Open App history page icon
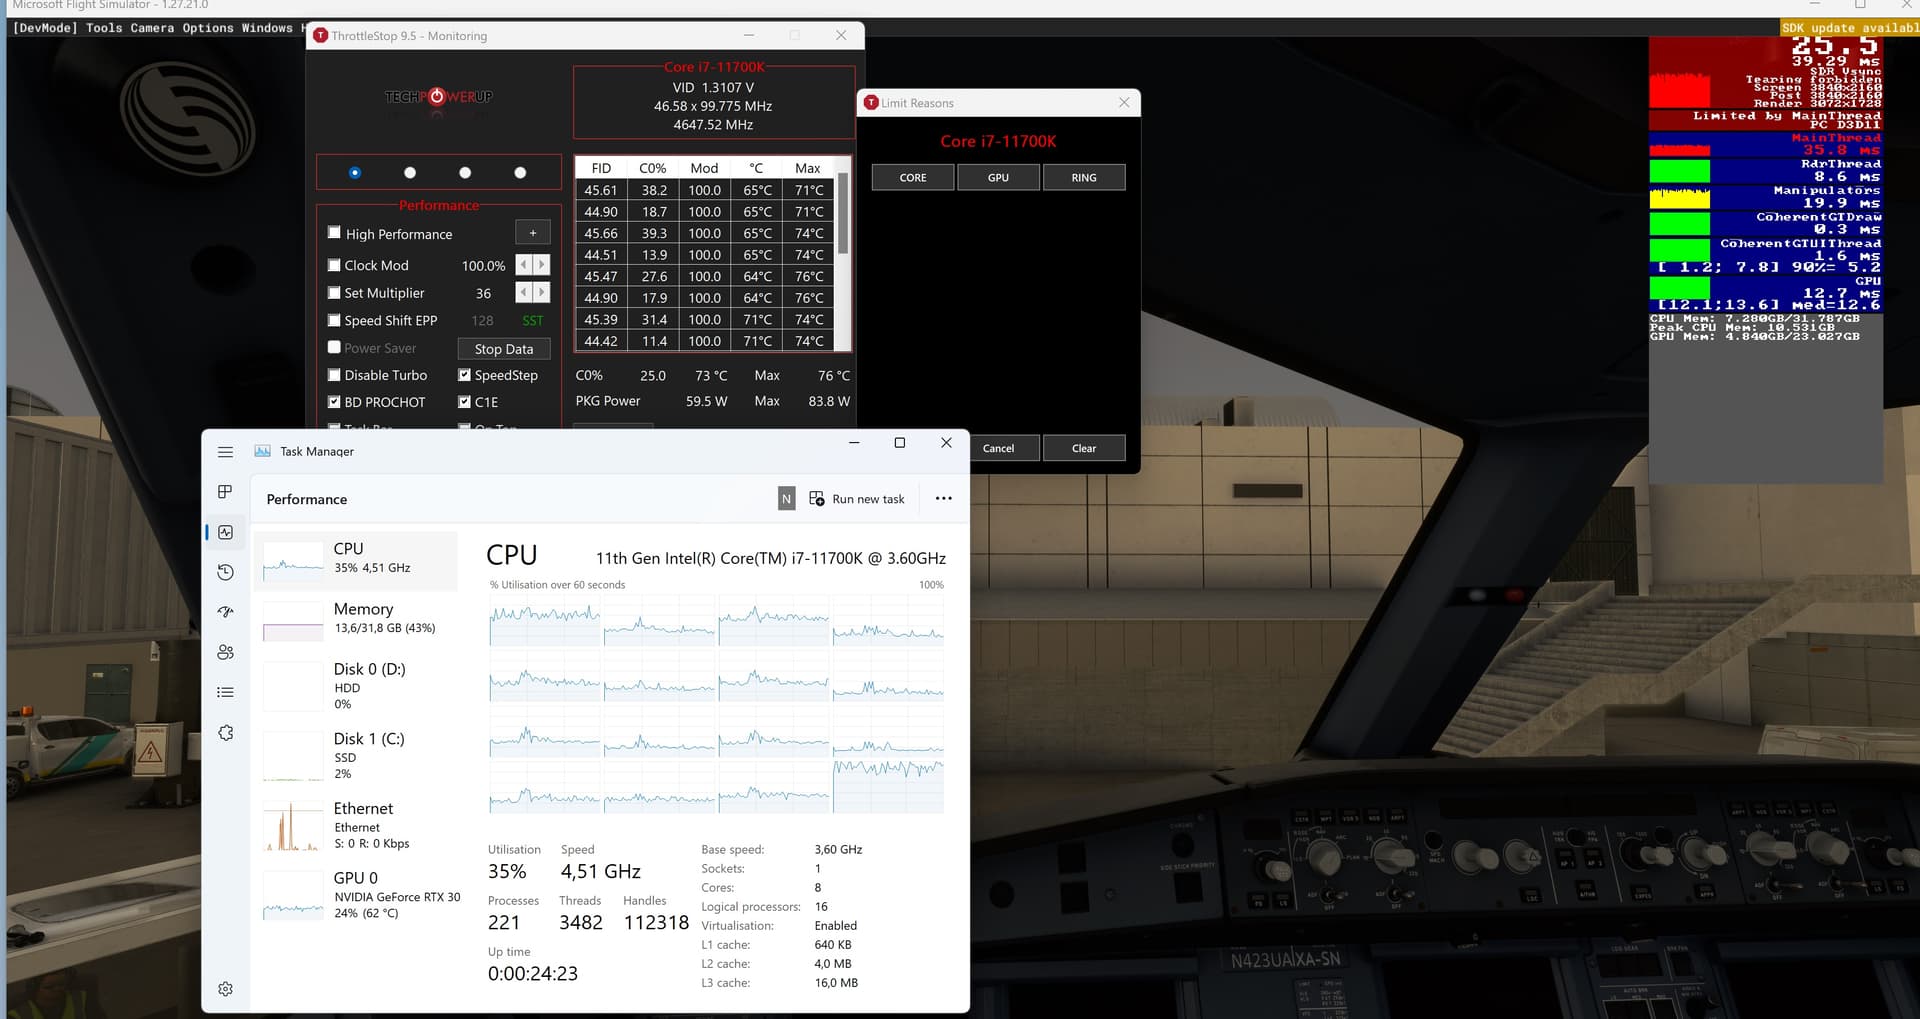This screenshot has width=1920, height=1019. point(225,572)
